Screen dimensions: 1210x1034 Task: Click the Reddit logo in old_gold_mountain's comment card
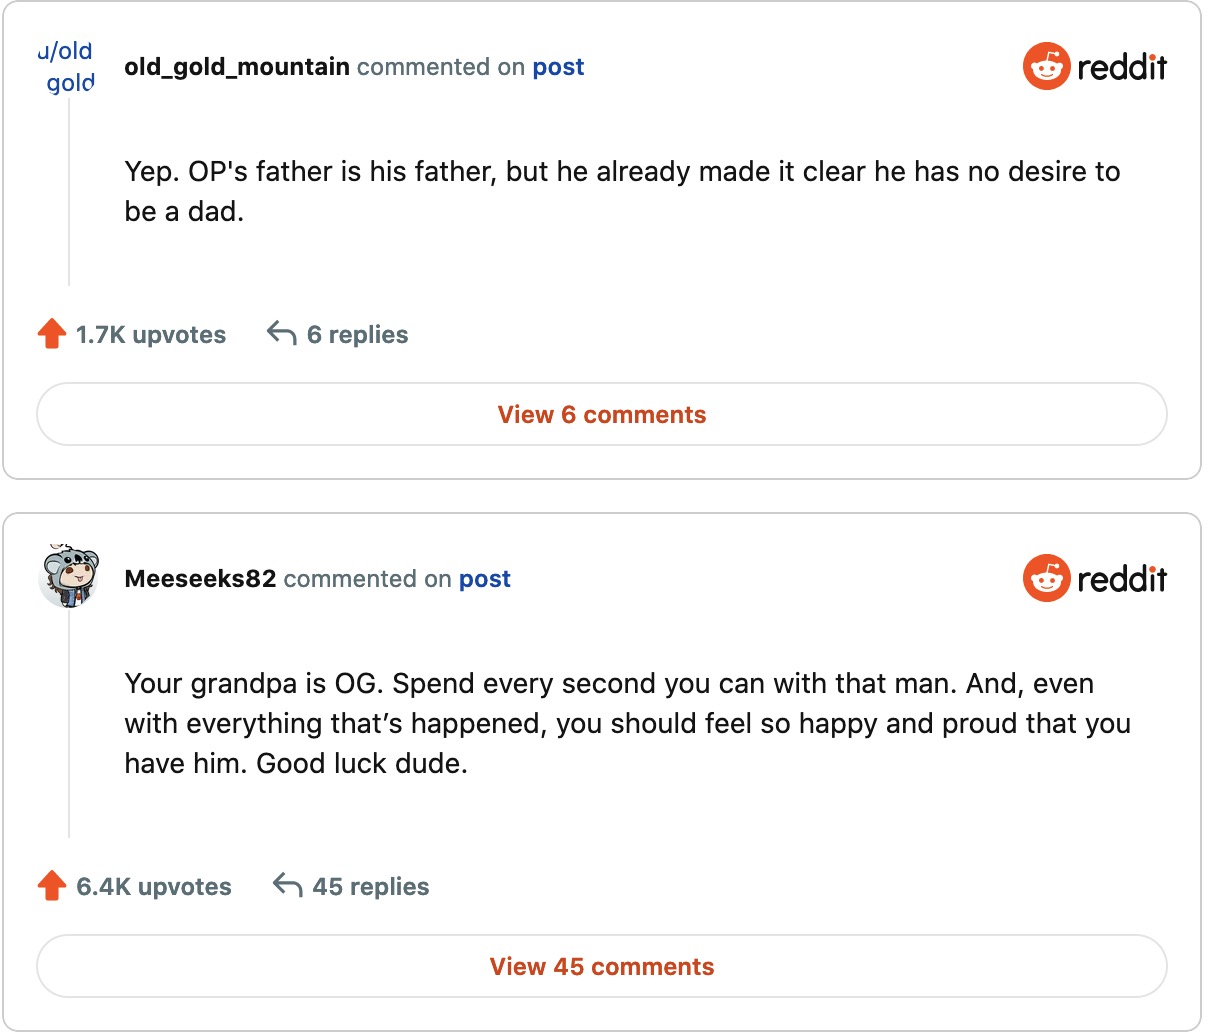tap(1095, 67)
